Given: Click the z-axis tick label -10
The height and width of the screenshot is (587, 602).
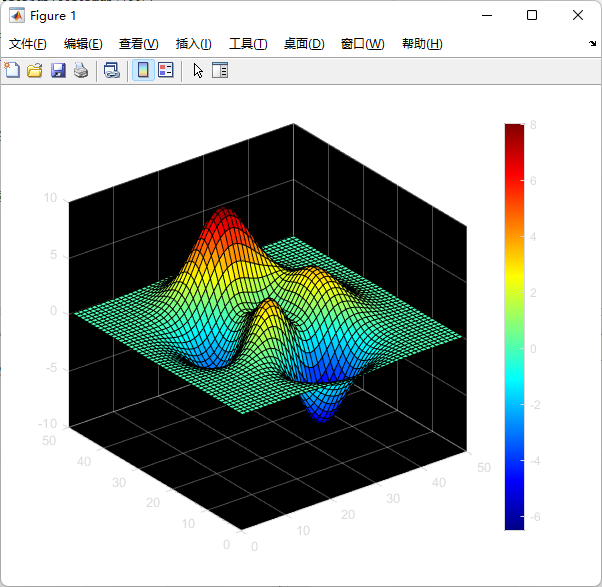Looking at the screenshot, I should click(47, 423).
